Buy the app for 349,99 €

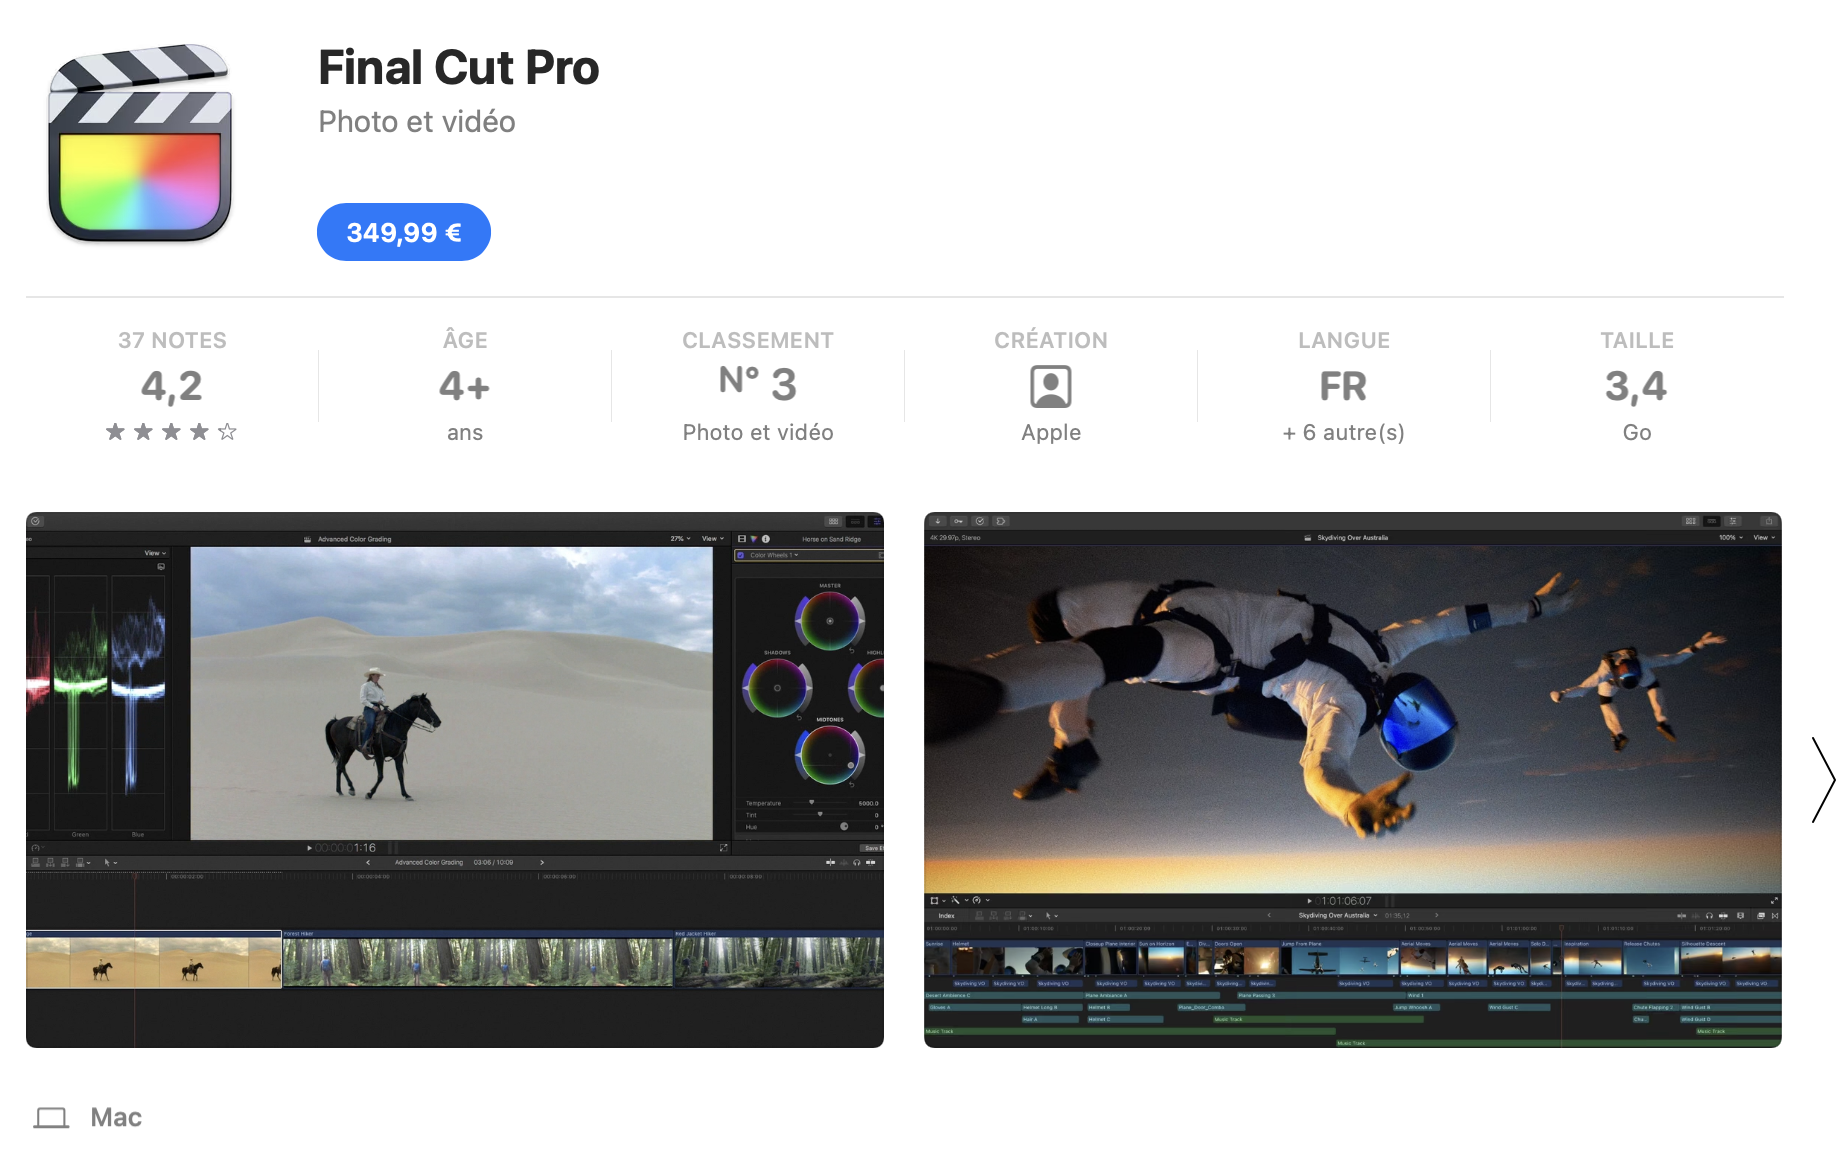point(404,232)
